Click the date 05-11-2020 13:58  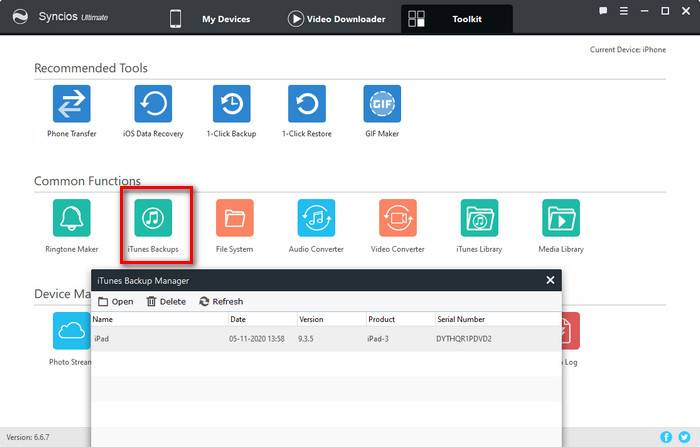coord(257,339)
